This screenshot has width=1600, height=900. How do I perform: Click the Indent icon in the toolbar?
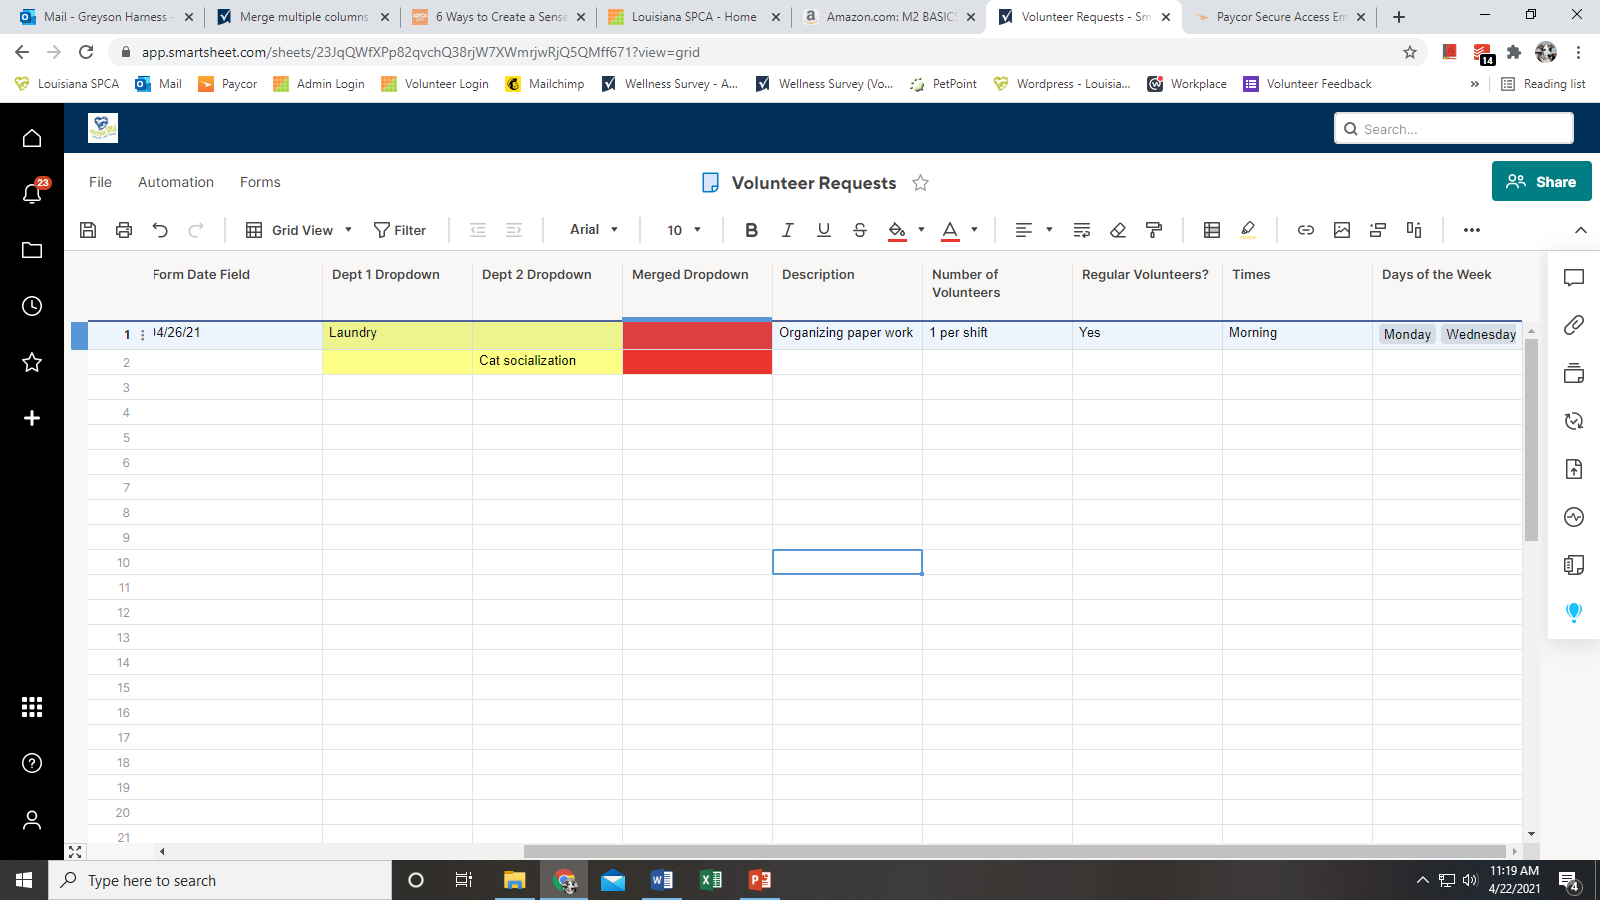point(514,230)
